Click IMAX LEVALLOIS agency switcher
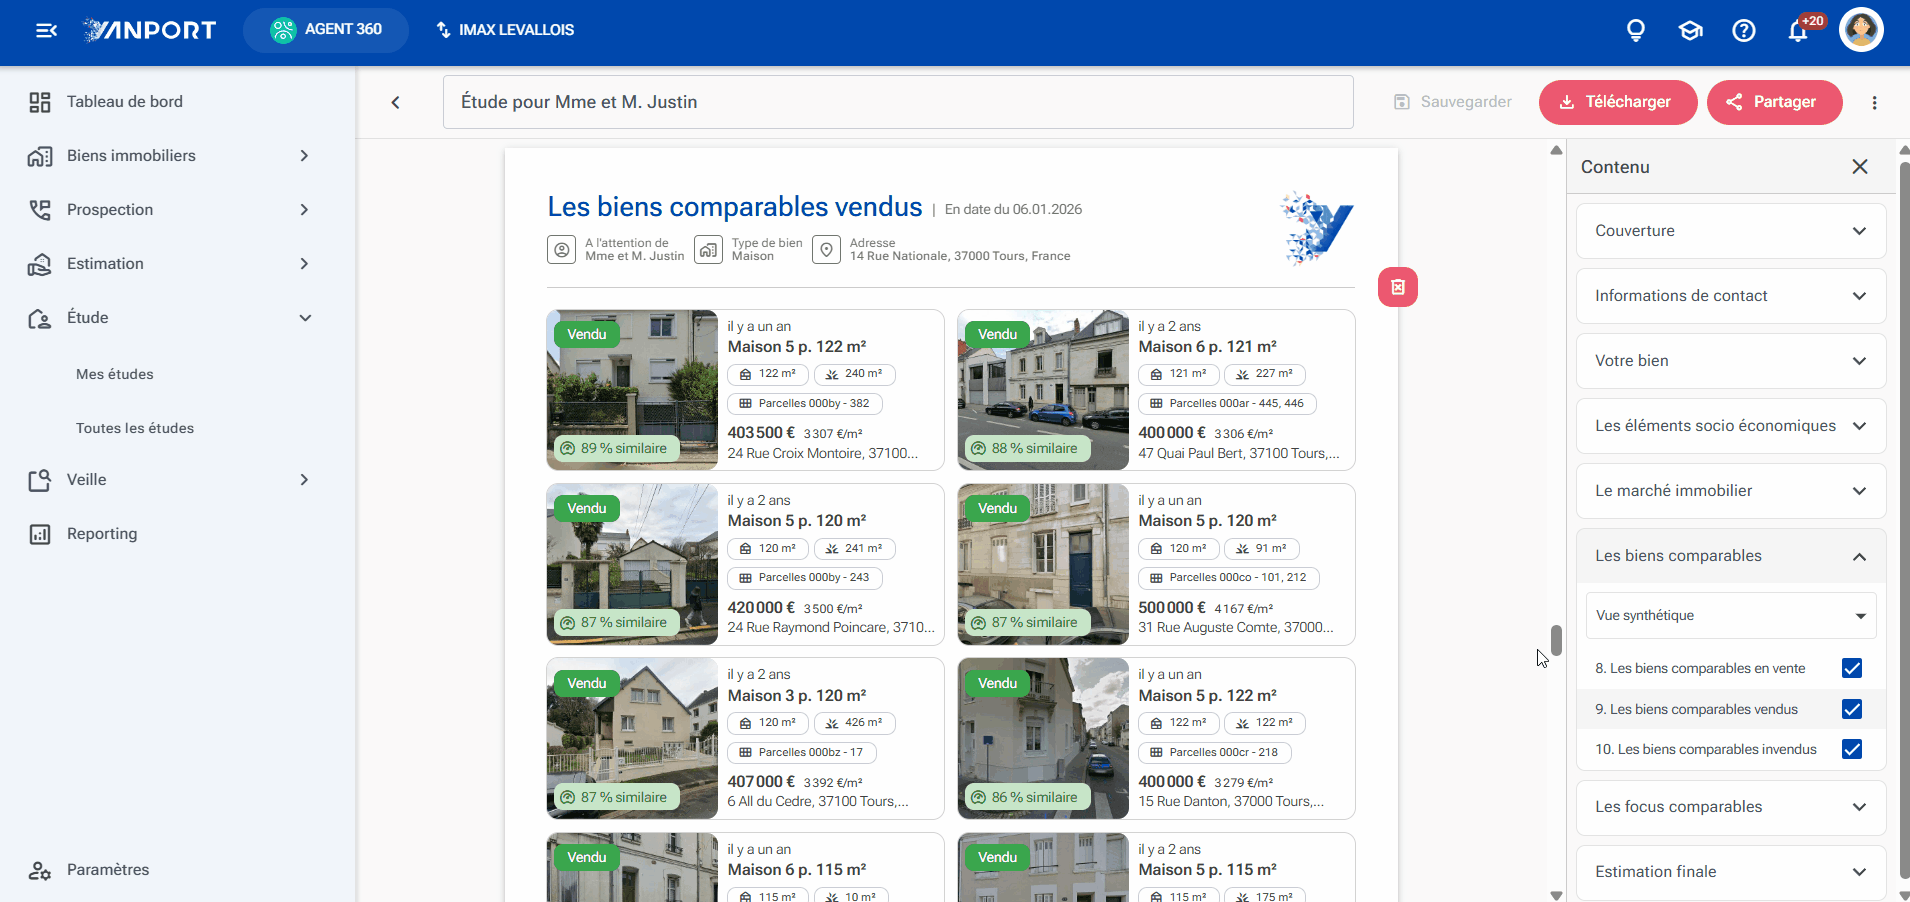The width and height of the screenshot is (1910, 902). point(505,30)
